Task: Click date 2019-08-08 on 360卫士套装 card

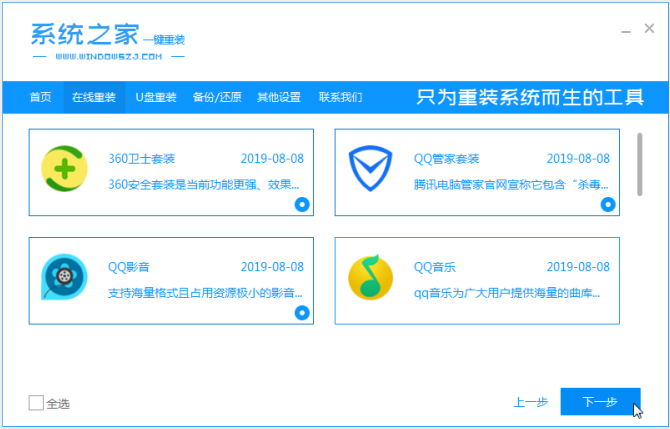Action: click(272, 159)
